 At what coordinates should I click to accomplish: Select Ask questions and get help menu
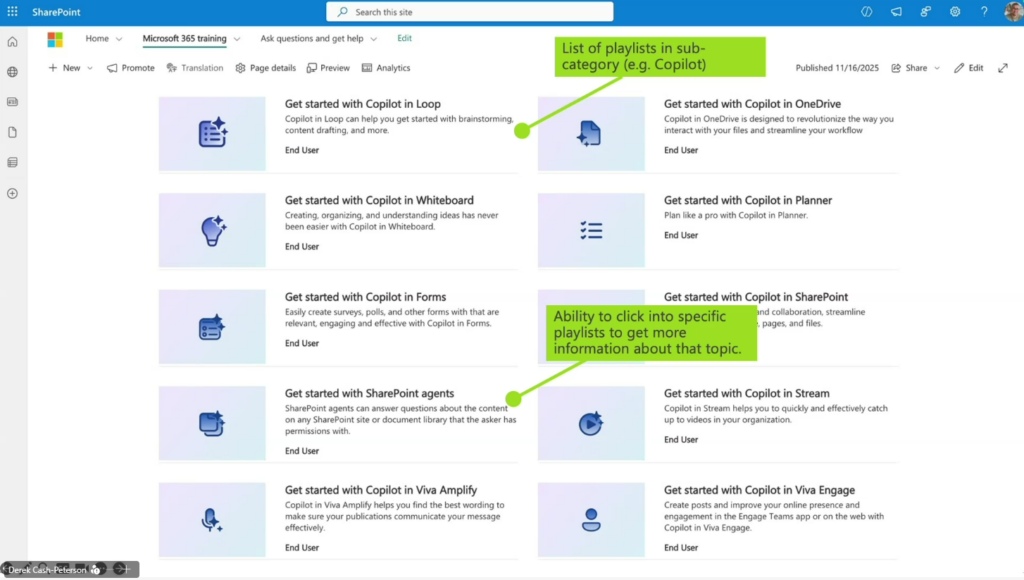(x=312, y=39)
